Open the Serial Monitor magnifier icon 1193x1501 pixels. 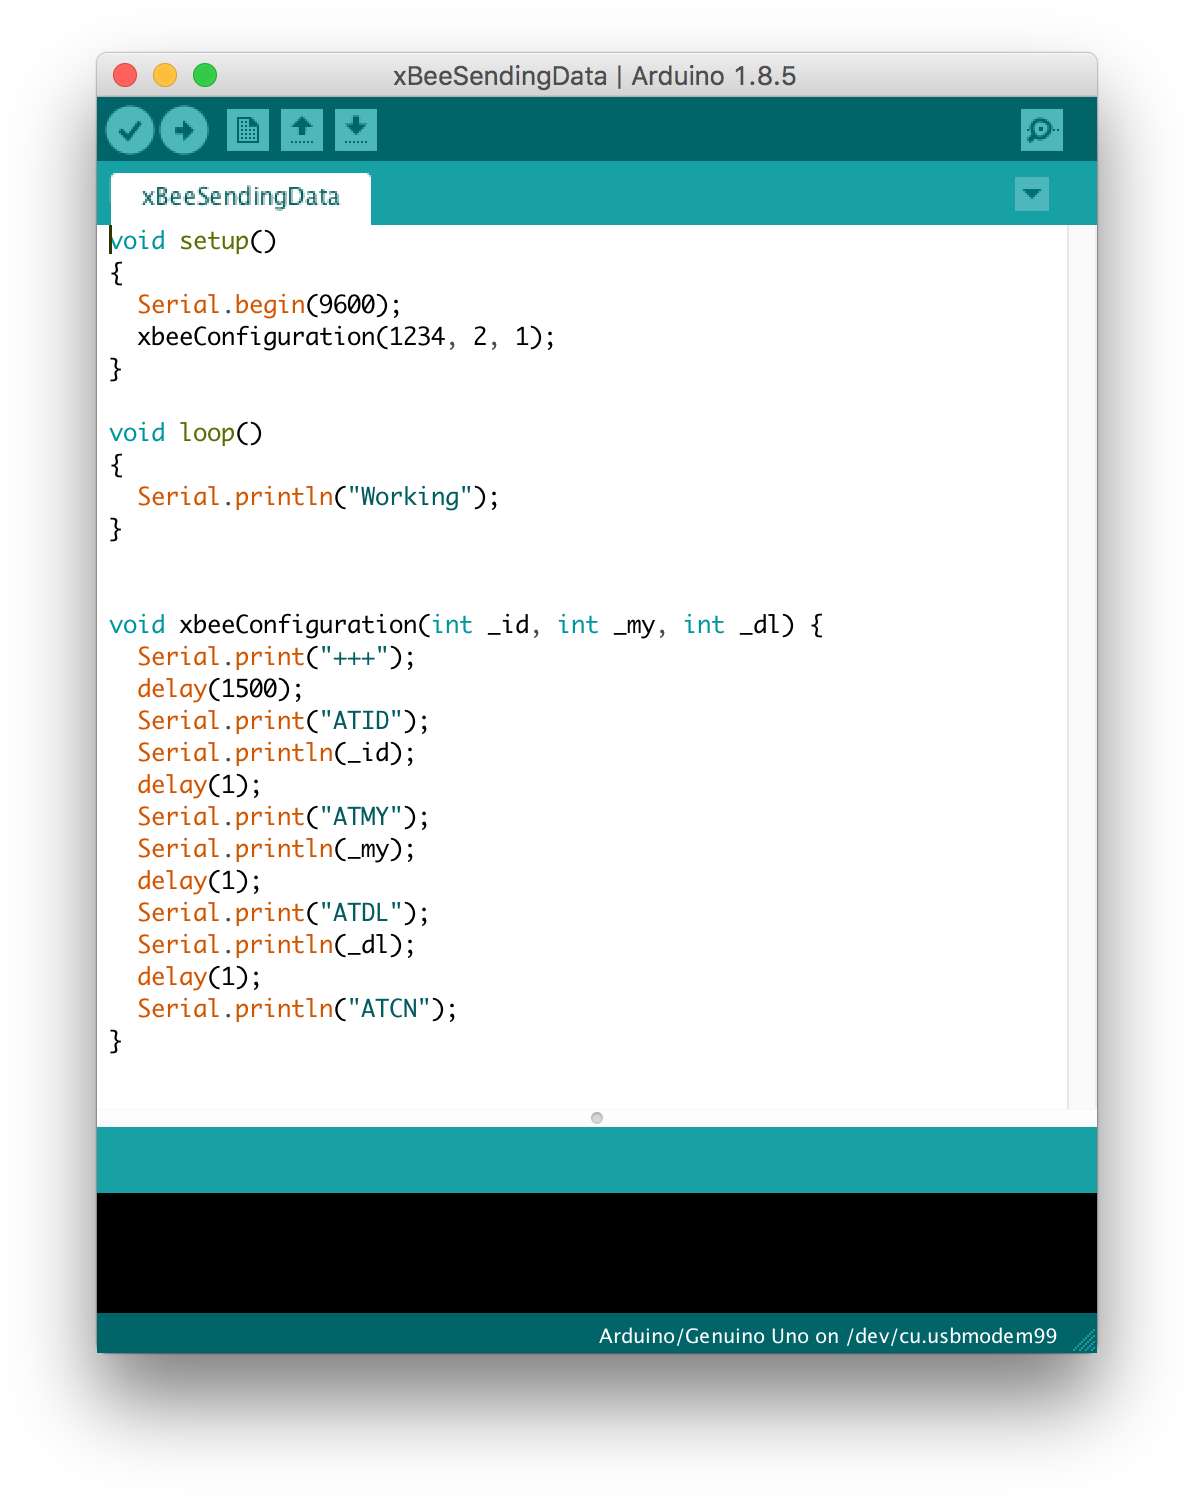[1042, 130]
